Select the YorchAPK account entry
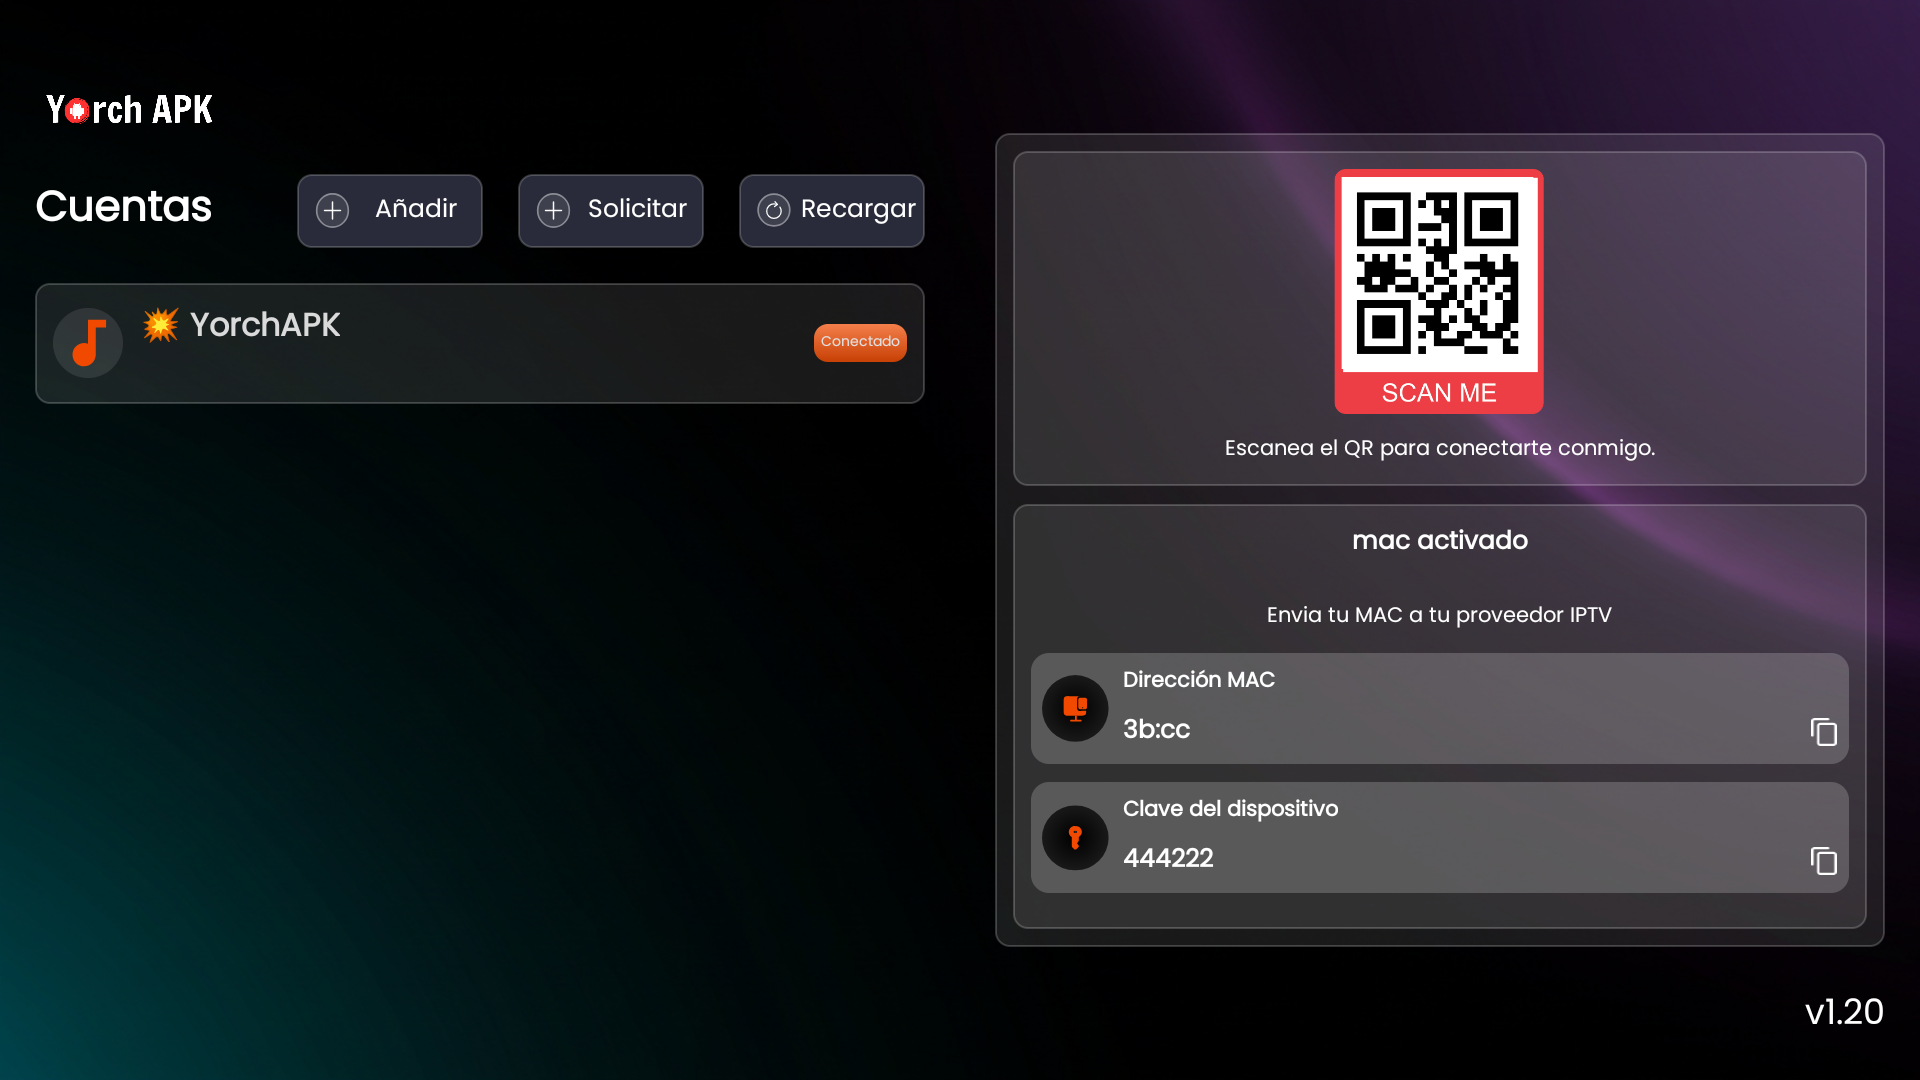The image size is (1920, 1080). tap(480, 343)
